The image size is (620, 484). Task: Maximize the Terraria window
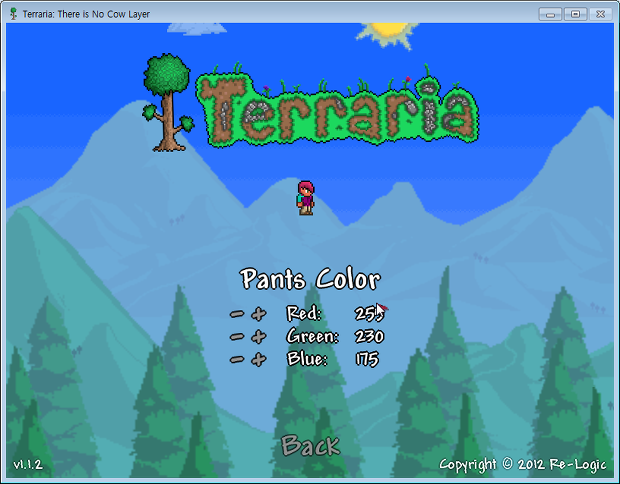tap(575, 14)
